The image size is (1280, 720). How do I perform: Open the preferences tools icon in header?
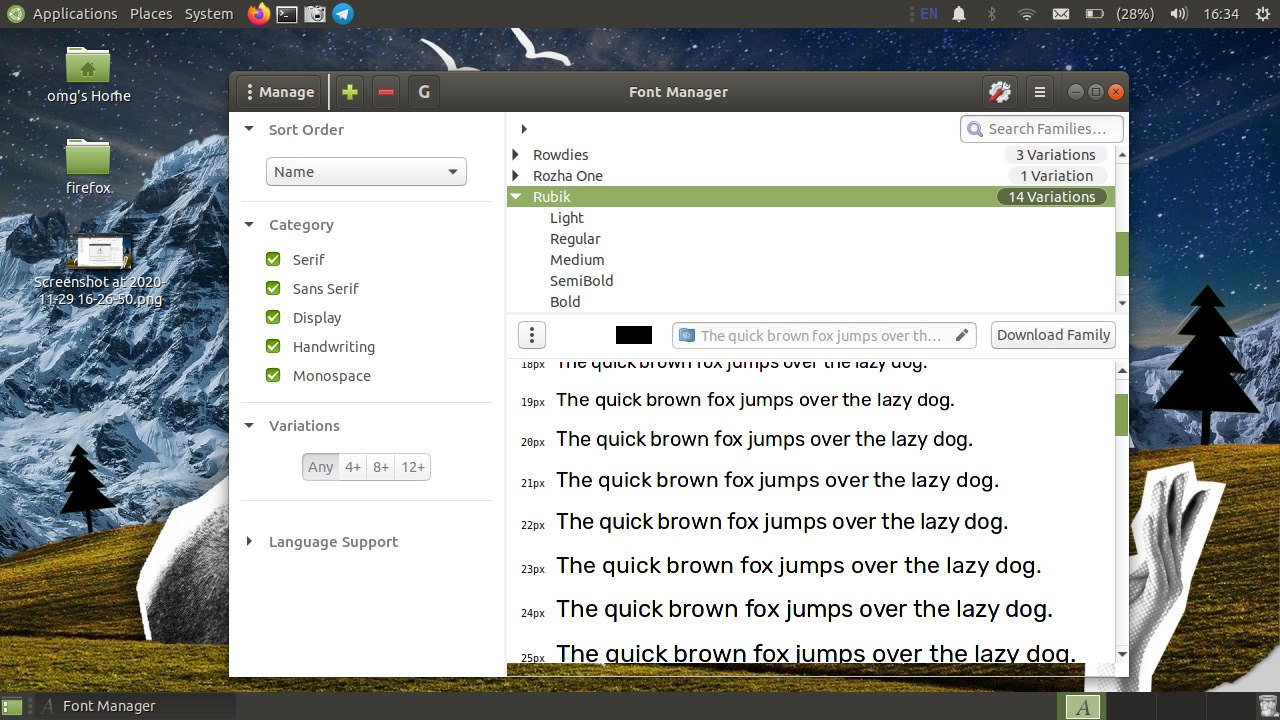click(x=999, y=92)
